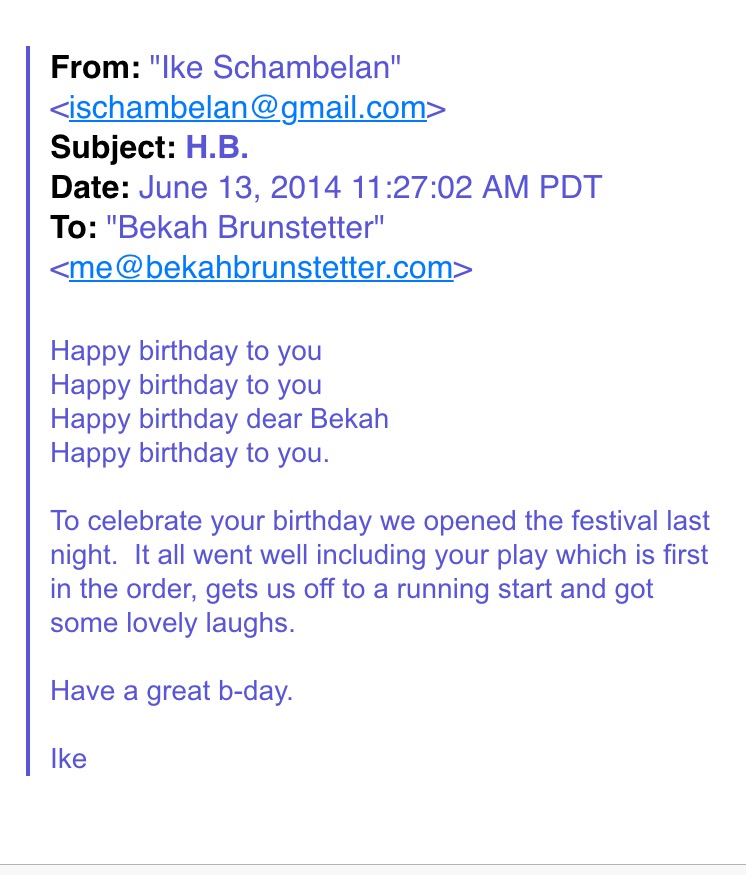Click the "Happy birthday dear Bekah" line

point(219,418)
